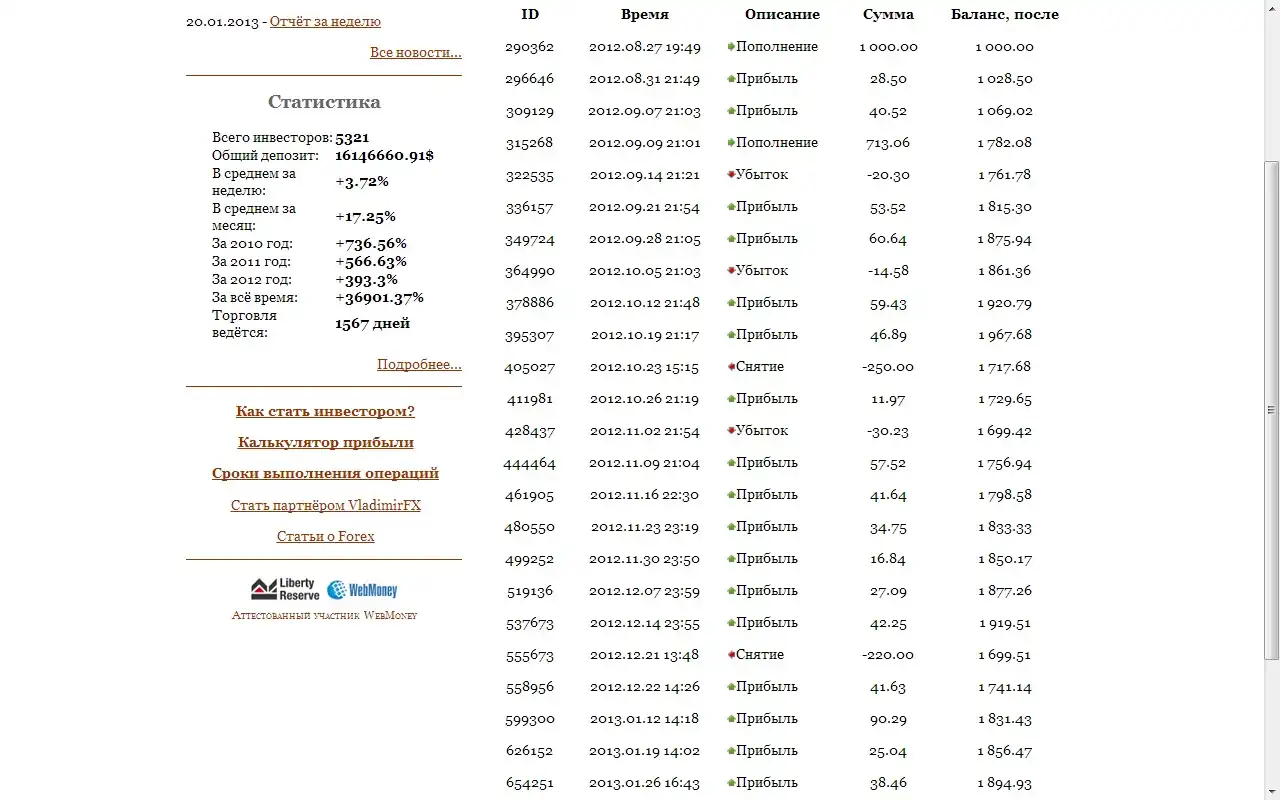
Task: Open the Отчёт за неделю news link
Action: coord(325,21)
